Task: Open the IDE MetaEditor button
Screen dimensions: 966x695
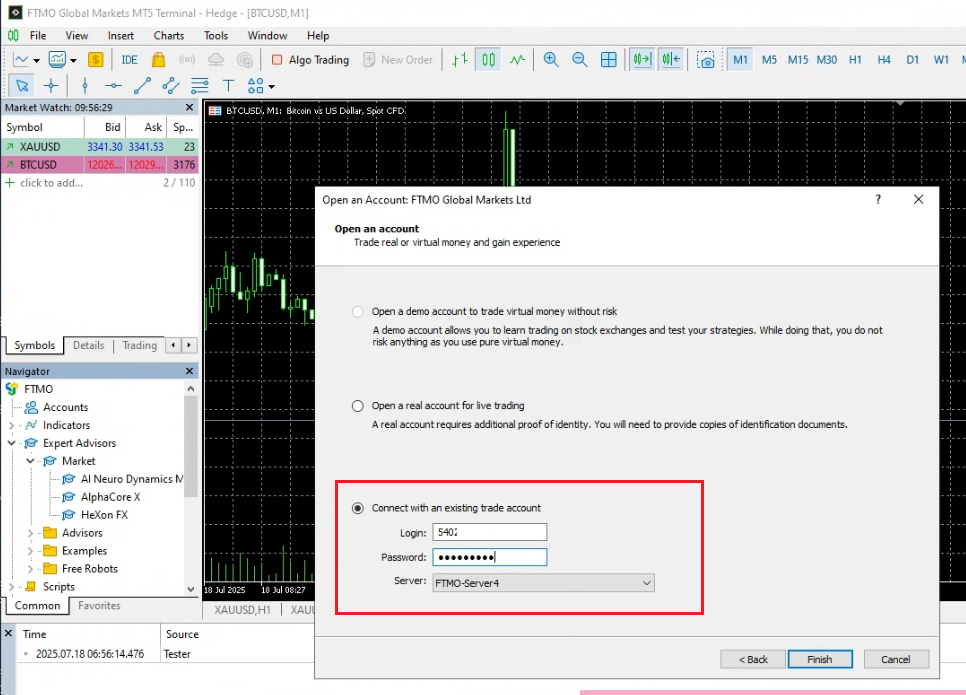Action: tap(129, 60)
